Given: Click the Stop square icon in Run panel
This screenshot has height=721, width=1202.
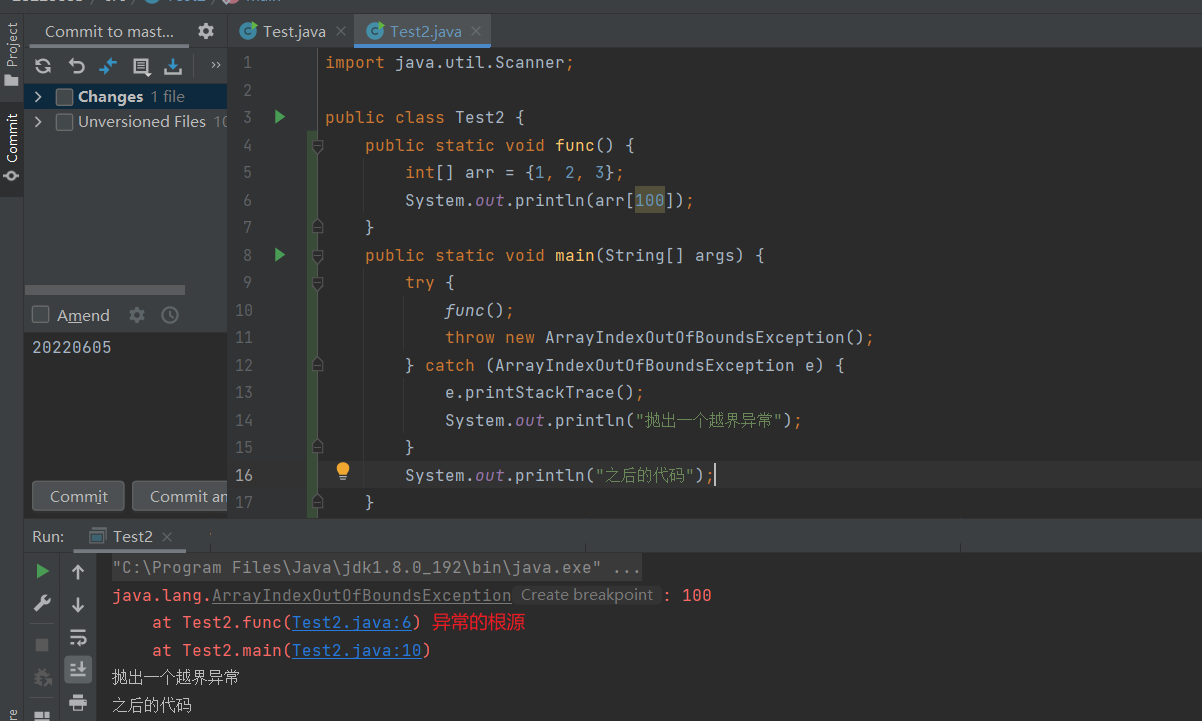Looking at the screenshot, I should point(42,644).
